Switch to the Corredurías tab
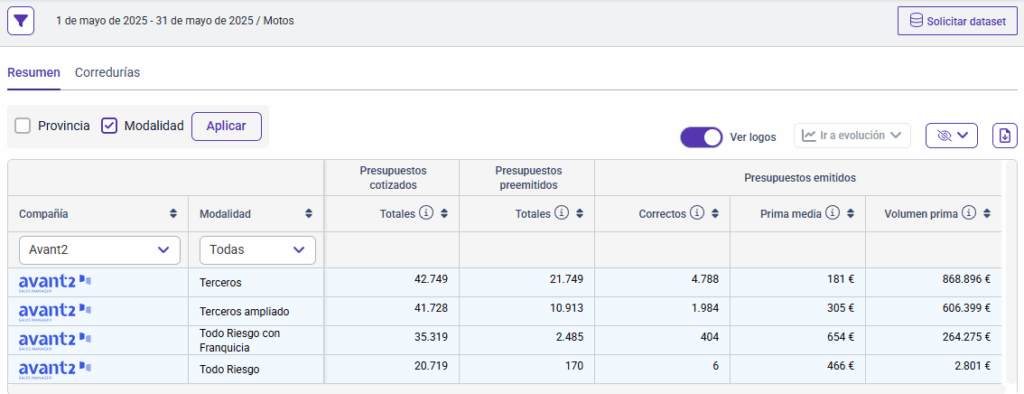The height and width of the screenshot is (394, 1024). tap(107, 73)
